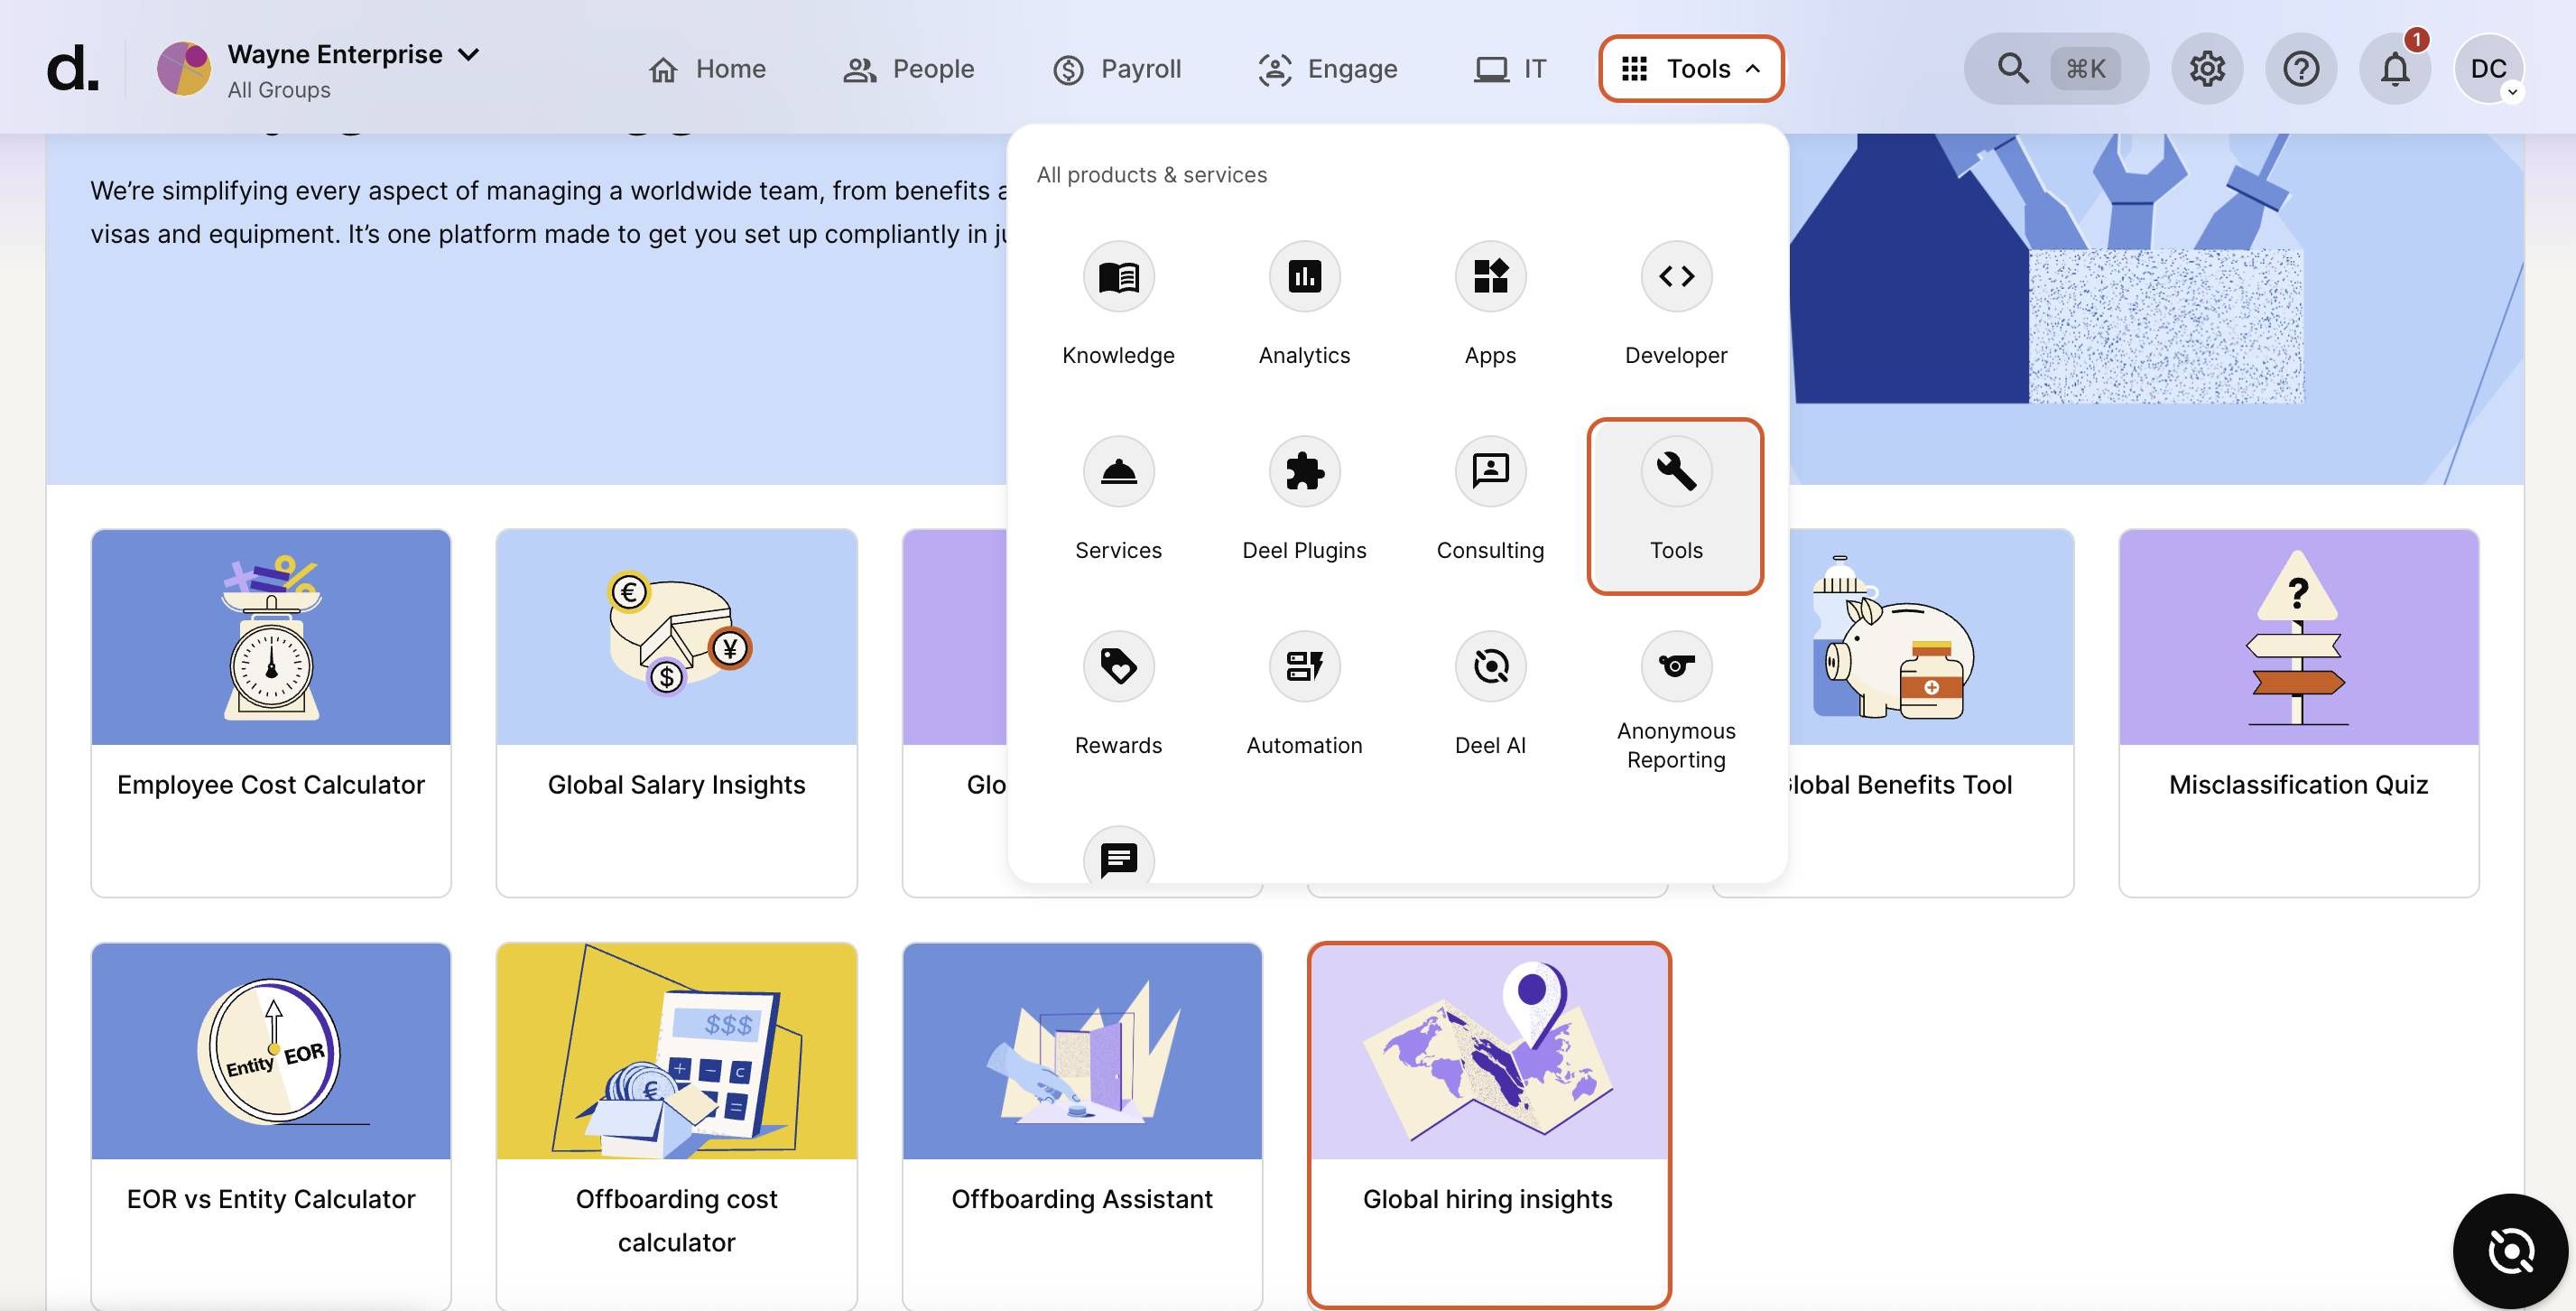2576x1311 pixels.
Task: Open the Analytics product icon
Action: [1304, 277]
